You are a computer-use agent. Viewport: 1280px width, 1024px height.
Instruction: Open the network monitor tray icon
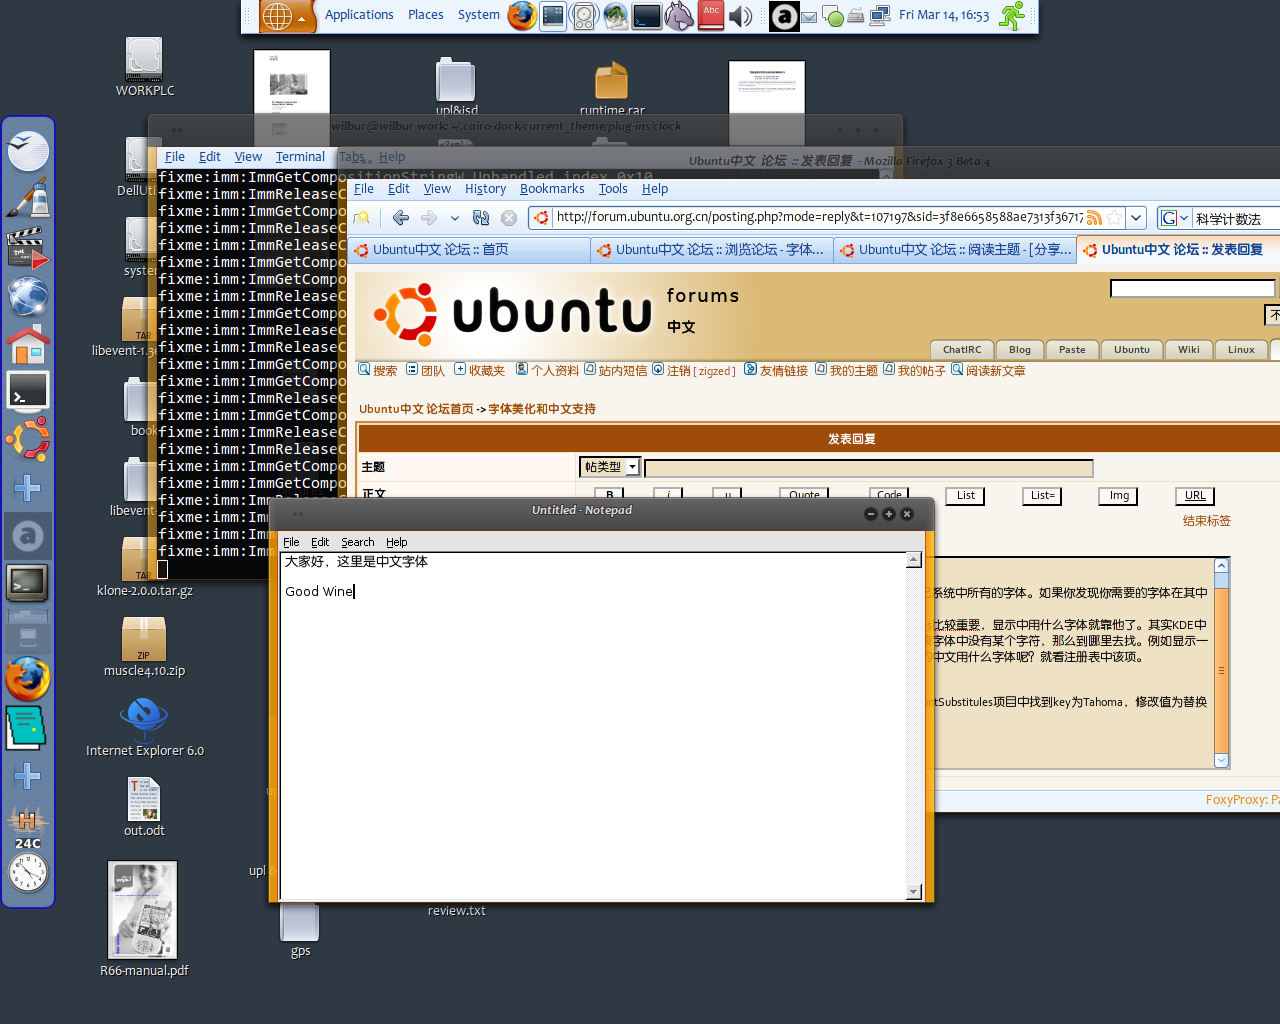tap(880, 15)
